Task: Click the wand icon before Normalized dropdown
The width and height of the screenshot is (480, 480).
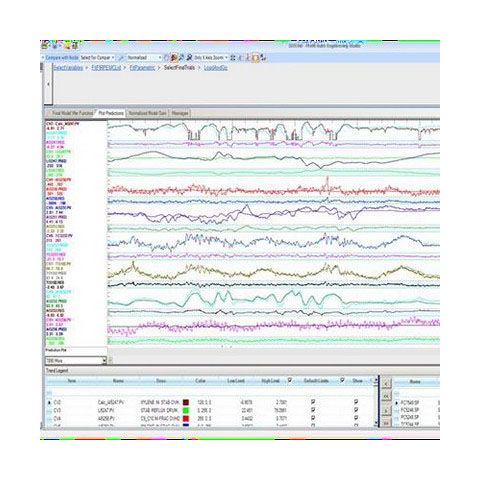Action: tap(120, 58)
